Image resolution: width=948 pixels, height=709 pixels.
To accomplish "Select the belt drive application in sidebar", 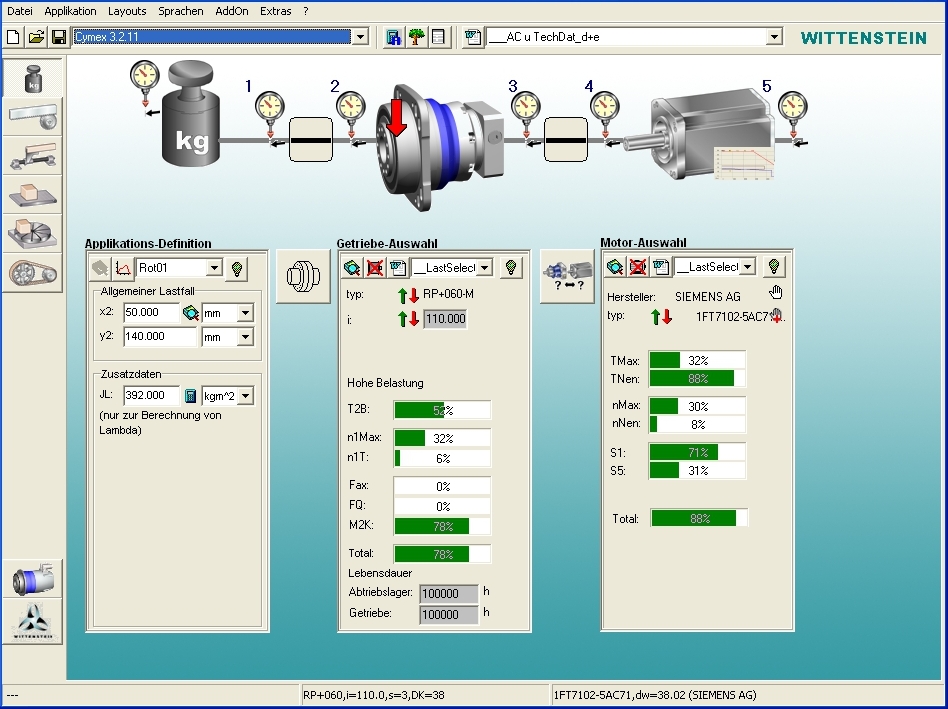I will (33, 272).
